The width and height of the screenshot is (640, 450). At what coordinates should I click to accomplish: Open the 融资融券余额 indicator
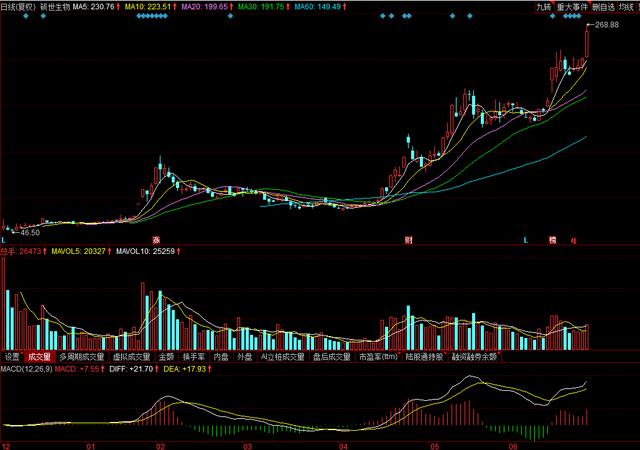tap(474, 356)
